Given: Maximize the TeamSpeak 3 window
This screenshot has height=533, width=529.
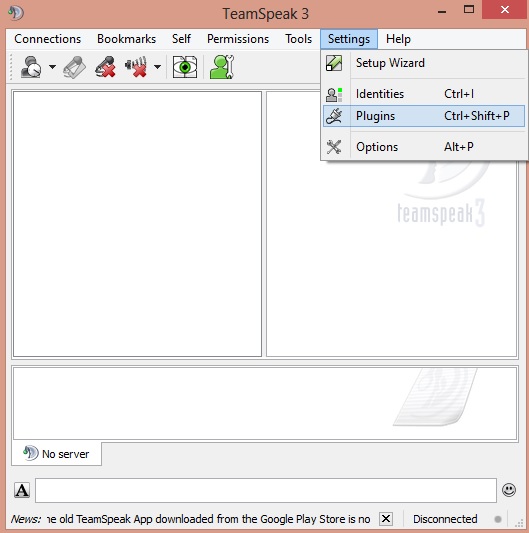Looking at the screenshot, I should click(x=469, y=10).
